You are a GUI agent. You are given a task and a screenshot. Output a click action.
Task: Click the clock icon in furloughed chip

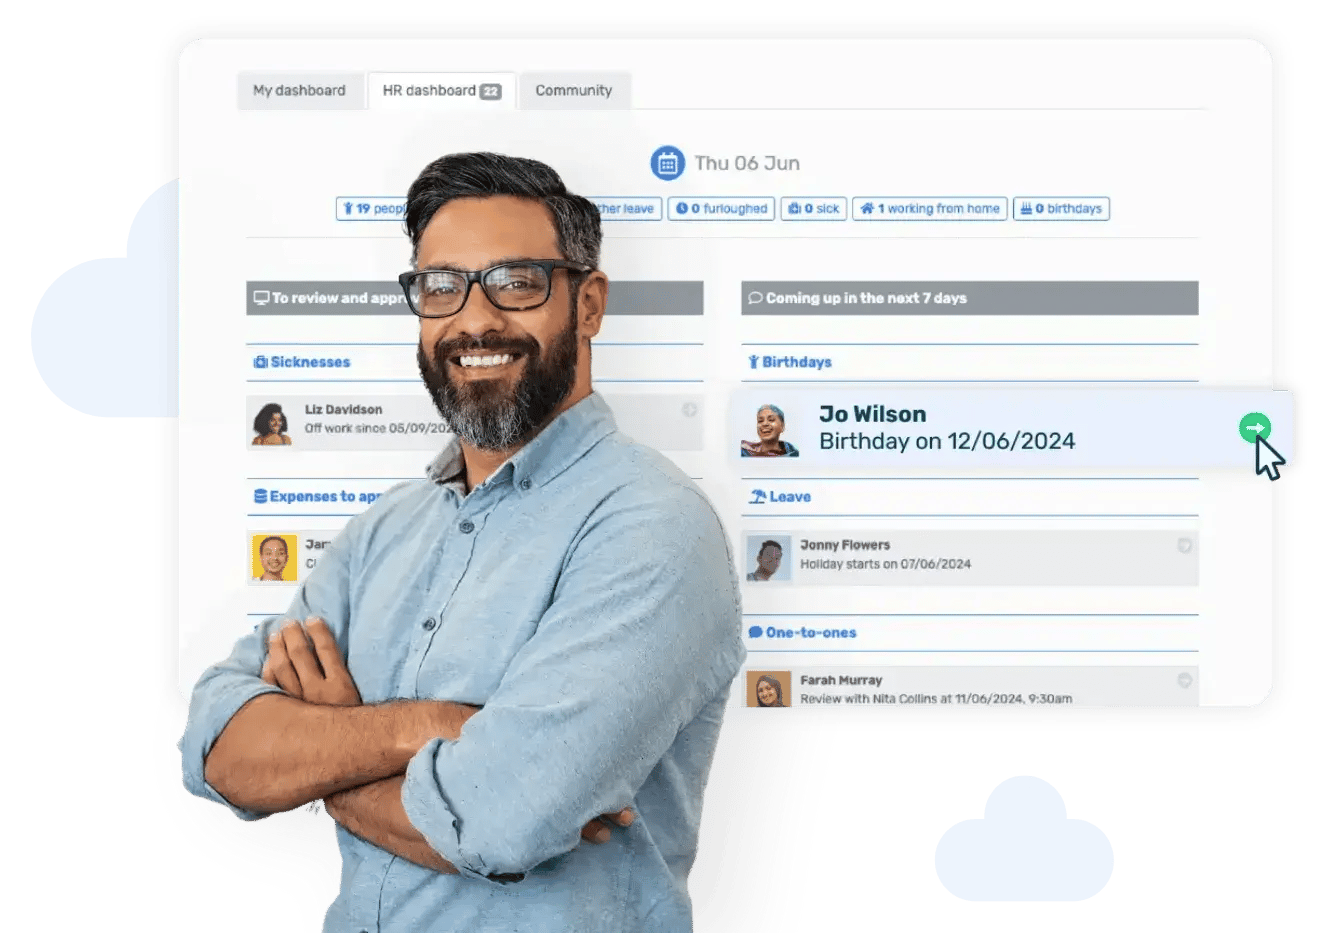682,209
